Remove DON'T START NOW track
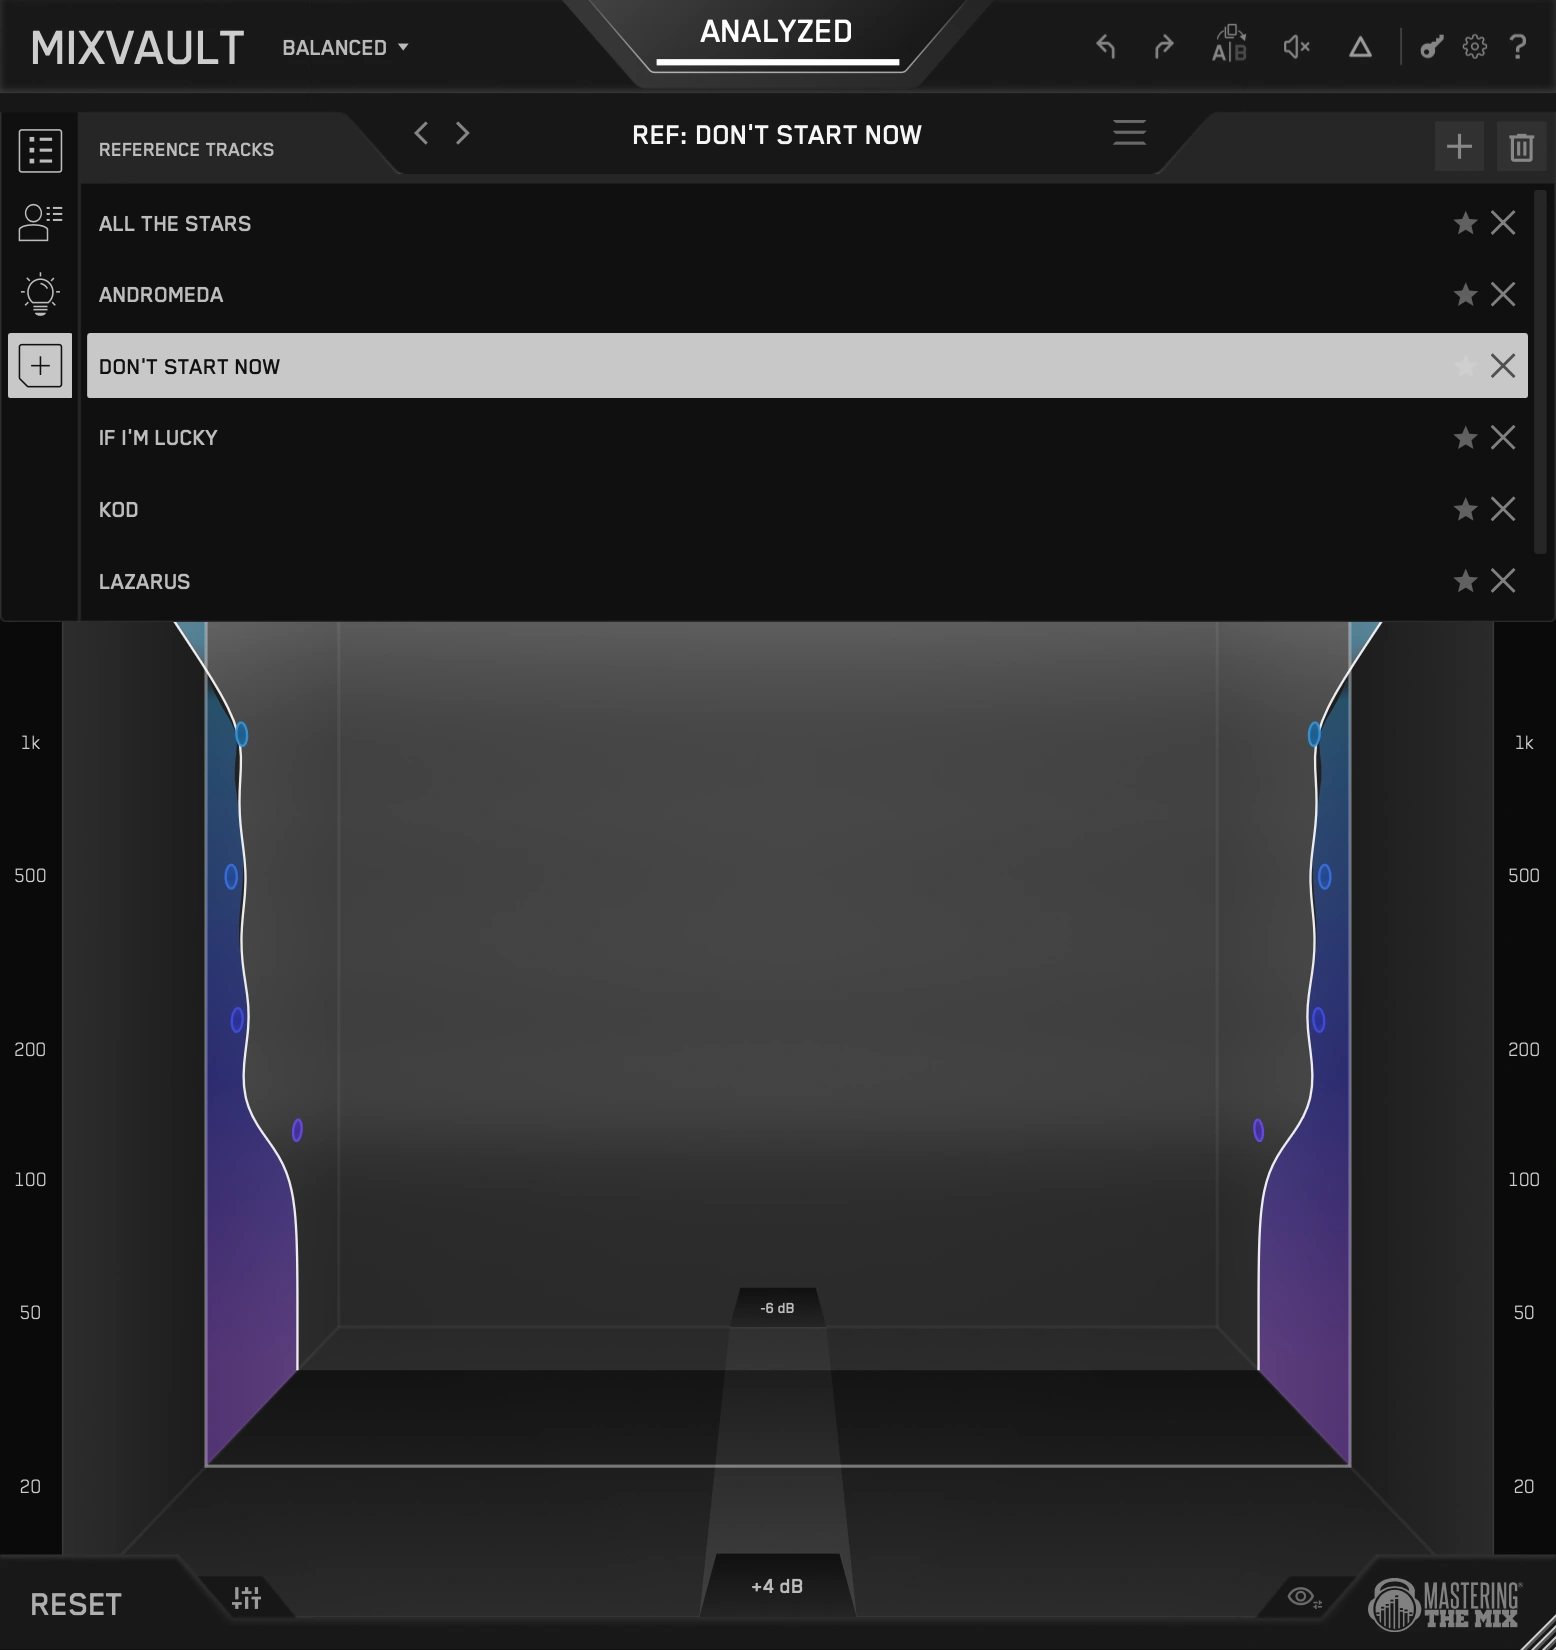1556x1650 pixels. [x=1503, y=366]
